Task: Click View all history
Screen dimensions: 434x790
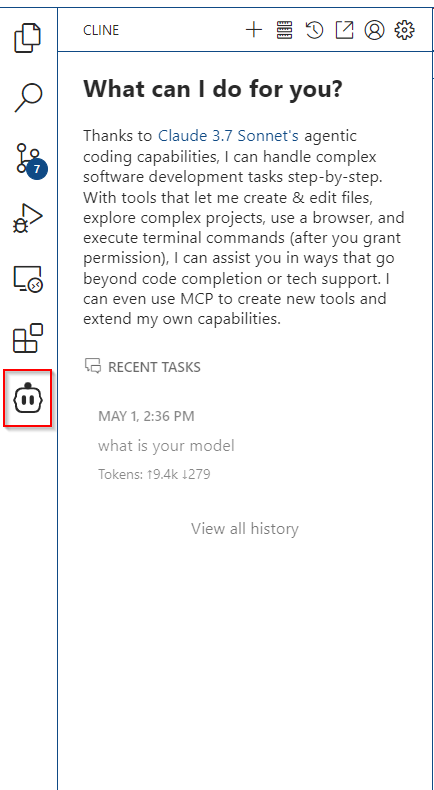Action: (x=245, y=529)
